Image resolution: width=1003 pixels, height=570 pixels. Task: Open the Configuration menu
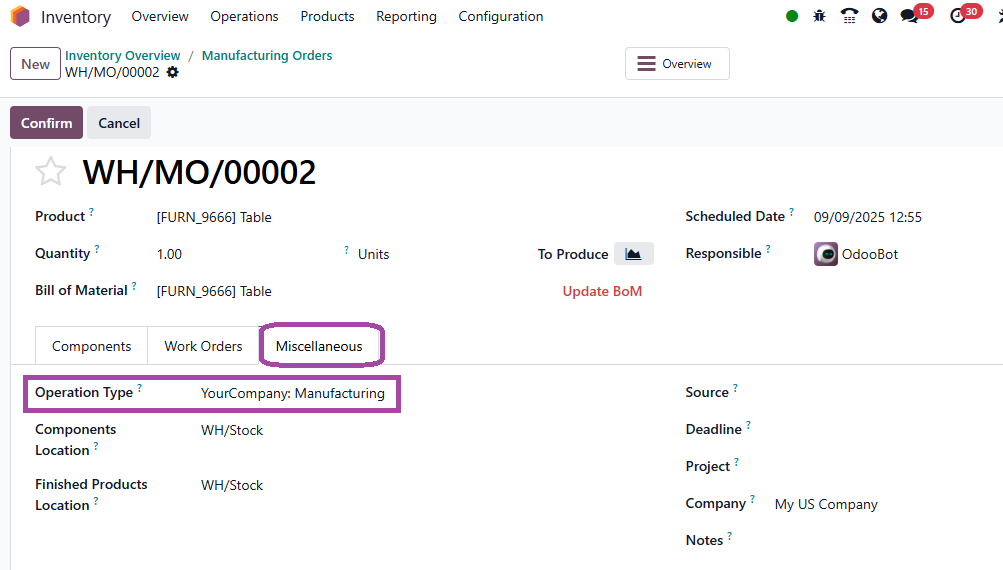coord(501,17)
